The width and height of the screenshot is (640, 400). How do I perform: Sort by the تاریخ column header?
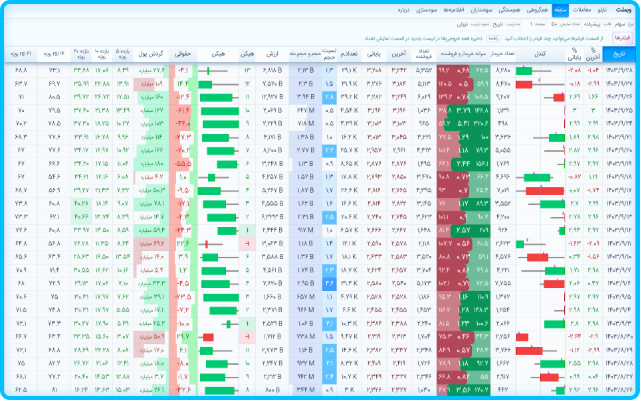click(619, 54)
